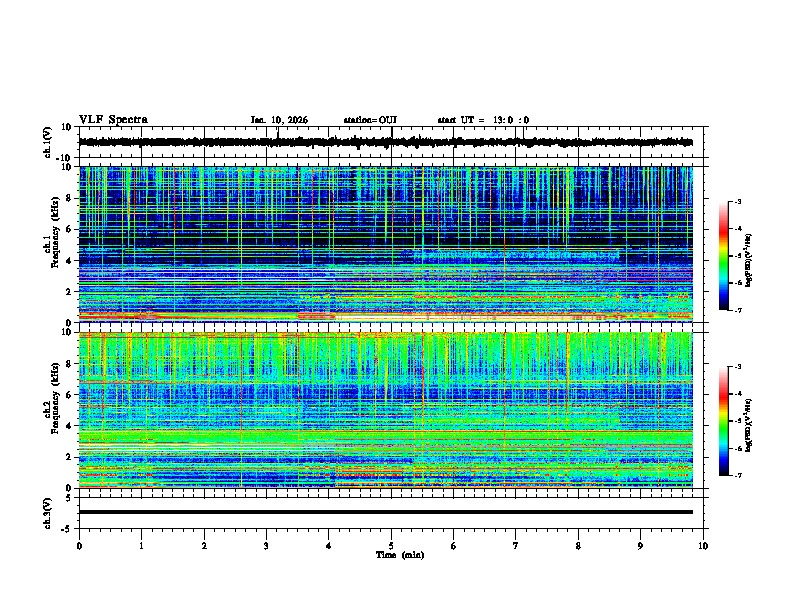This screenshot has height=612, width=792.
Task: Click the ch.1 "Frequency (kHz)" axis label
Action: point(55,232)
